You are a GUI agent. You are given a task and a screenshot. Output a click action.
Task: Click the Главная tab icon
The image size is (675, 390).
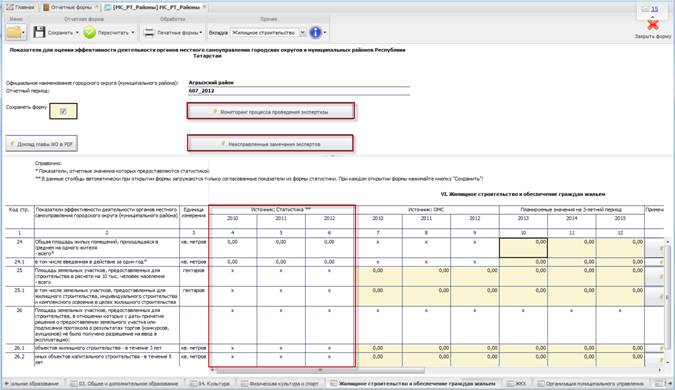click(x=9, y=7)
